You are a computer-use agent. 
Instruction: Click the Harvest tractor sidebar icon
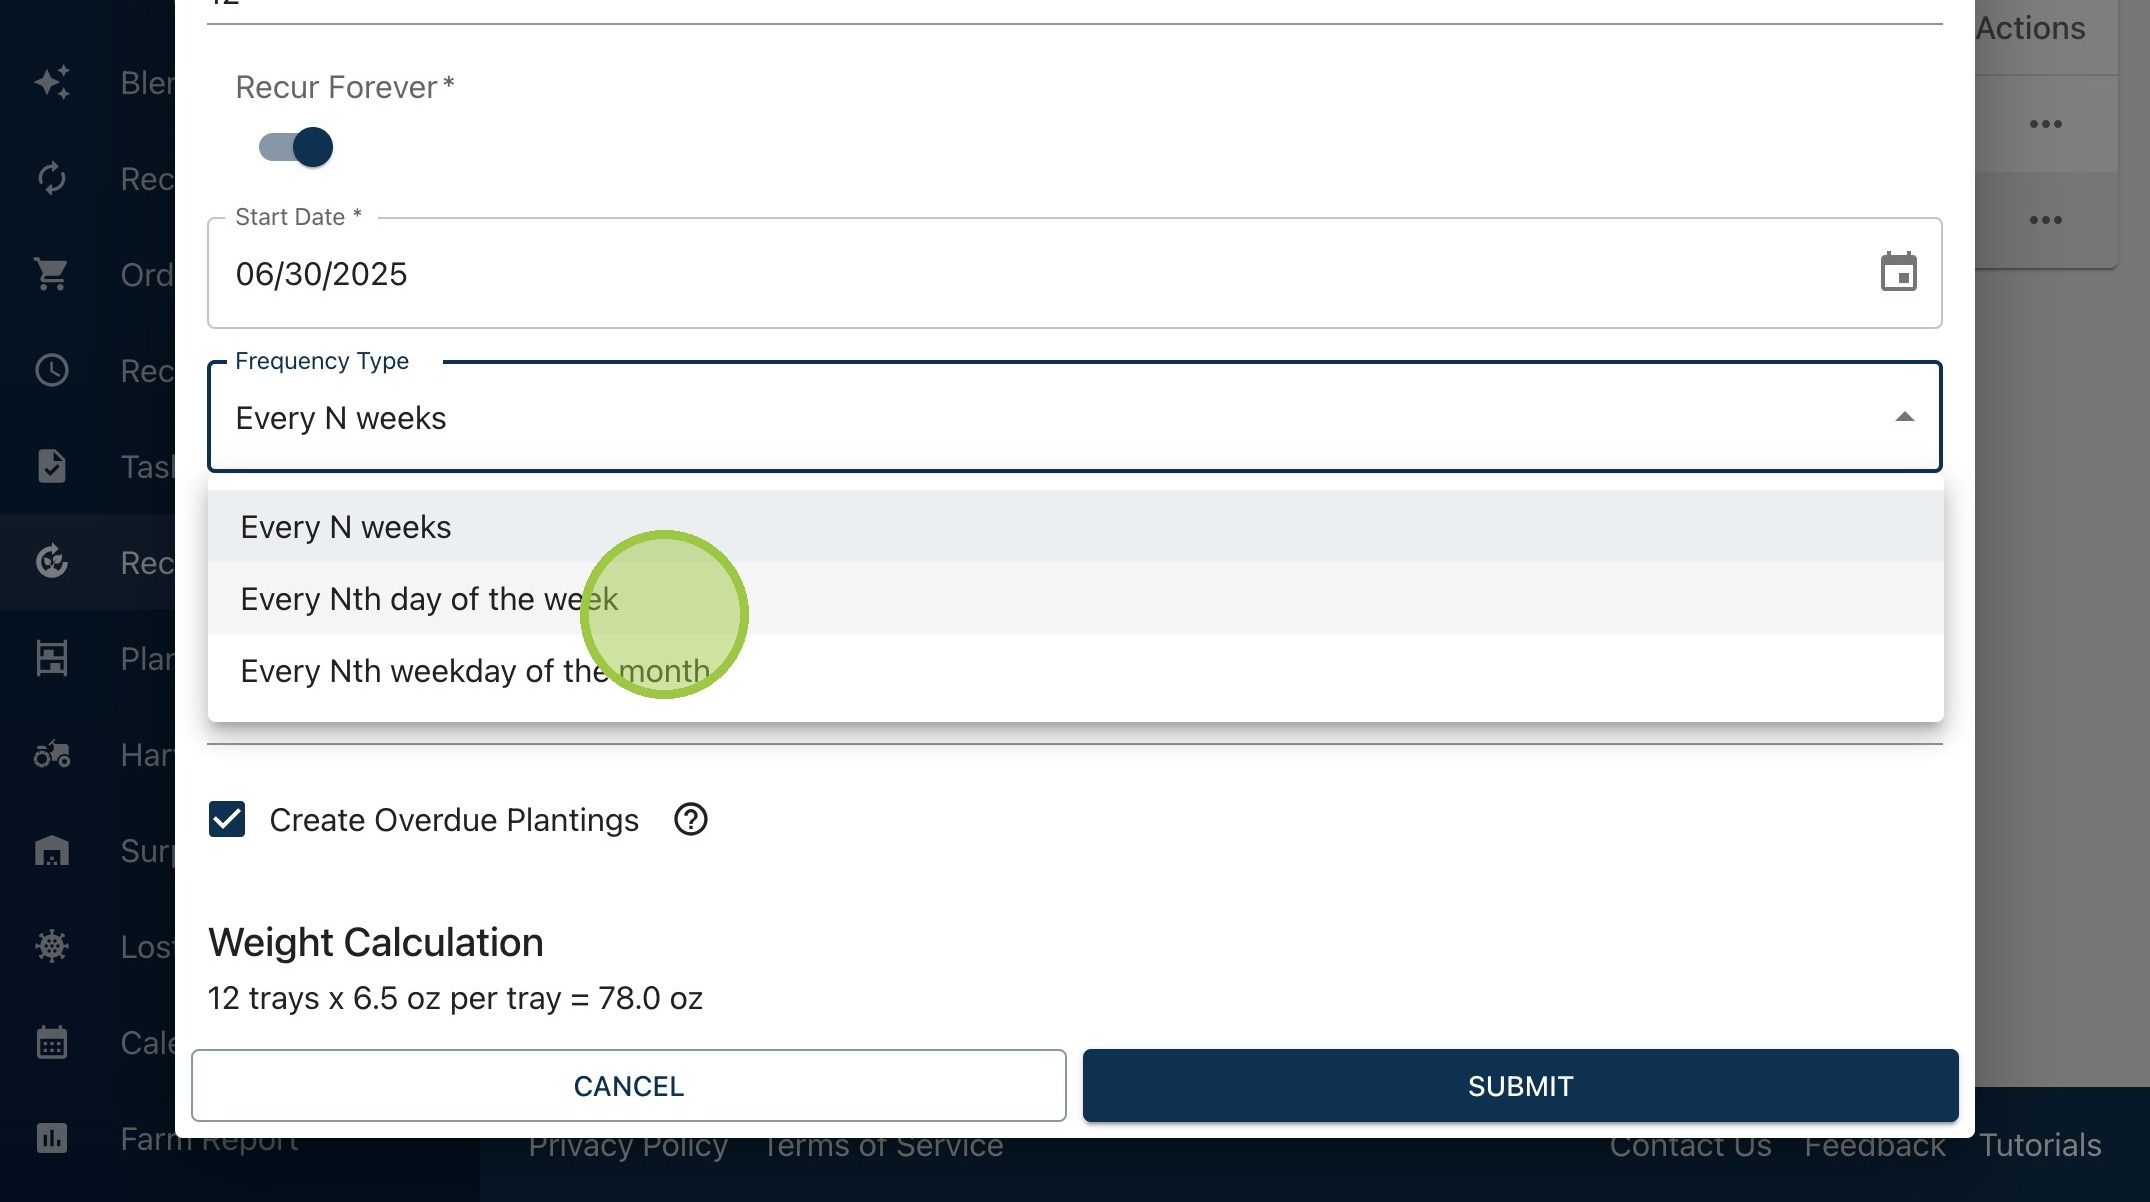51,754
